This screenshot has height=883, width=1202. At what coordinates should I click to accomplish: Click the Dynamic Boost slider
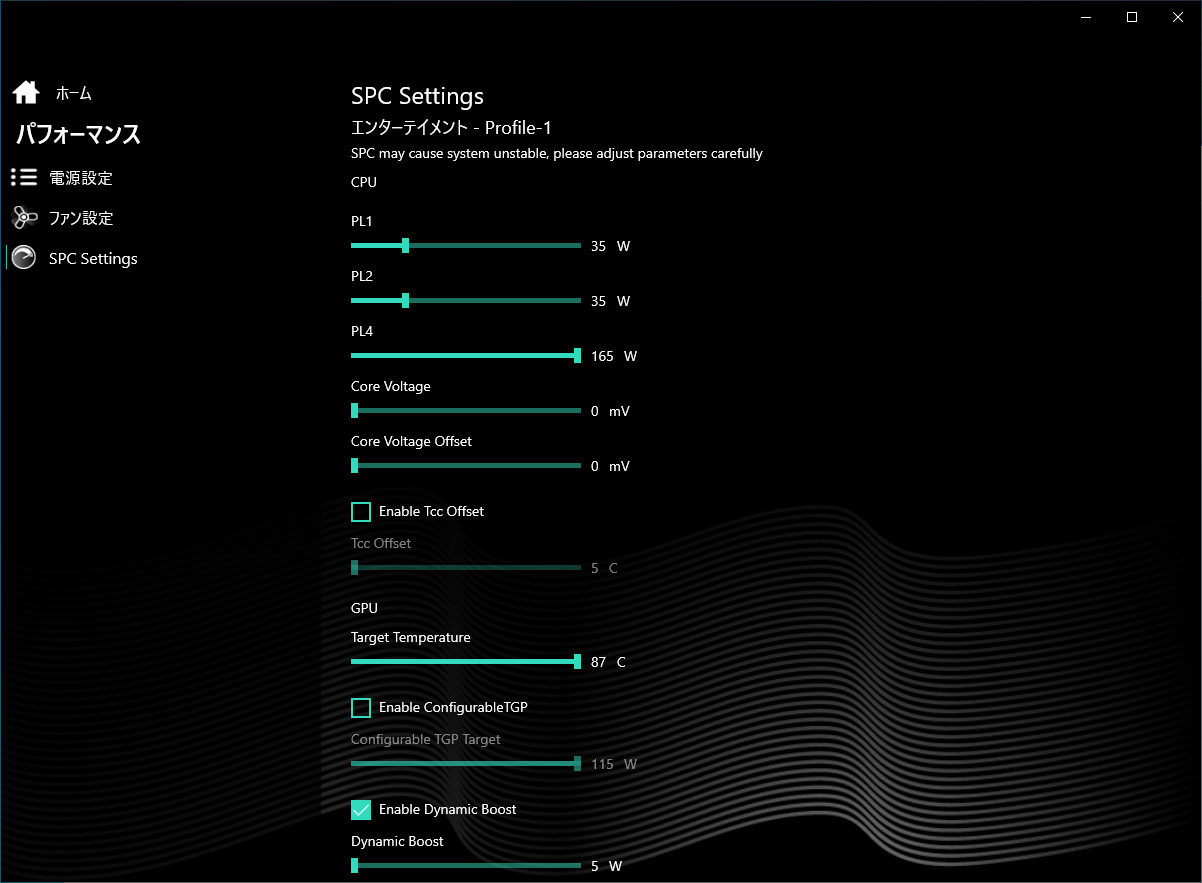pyautogui.click(x=466, y=865)
